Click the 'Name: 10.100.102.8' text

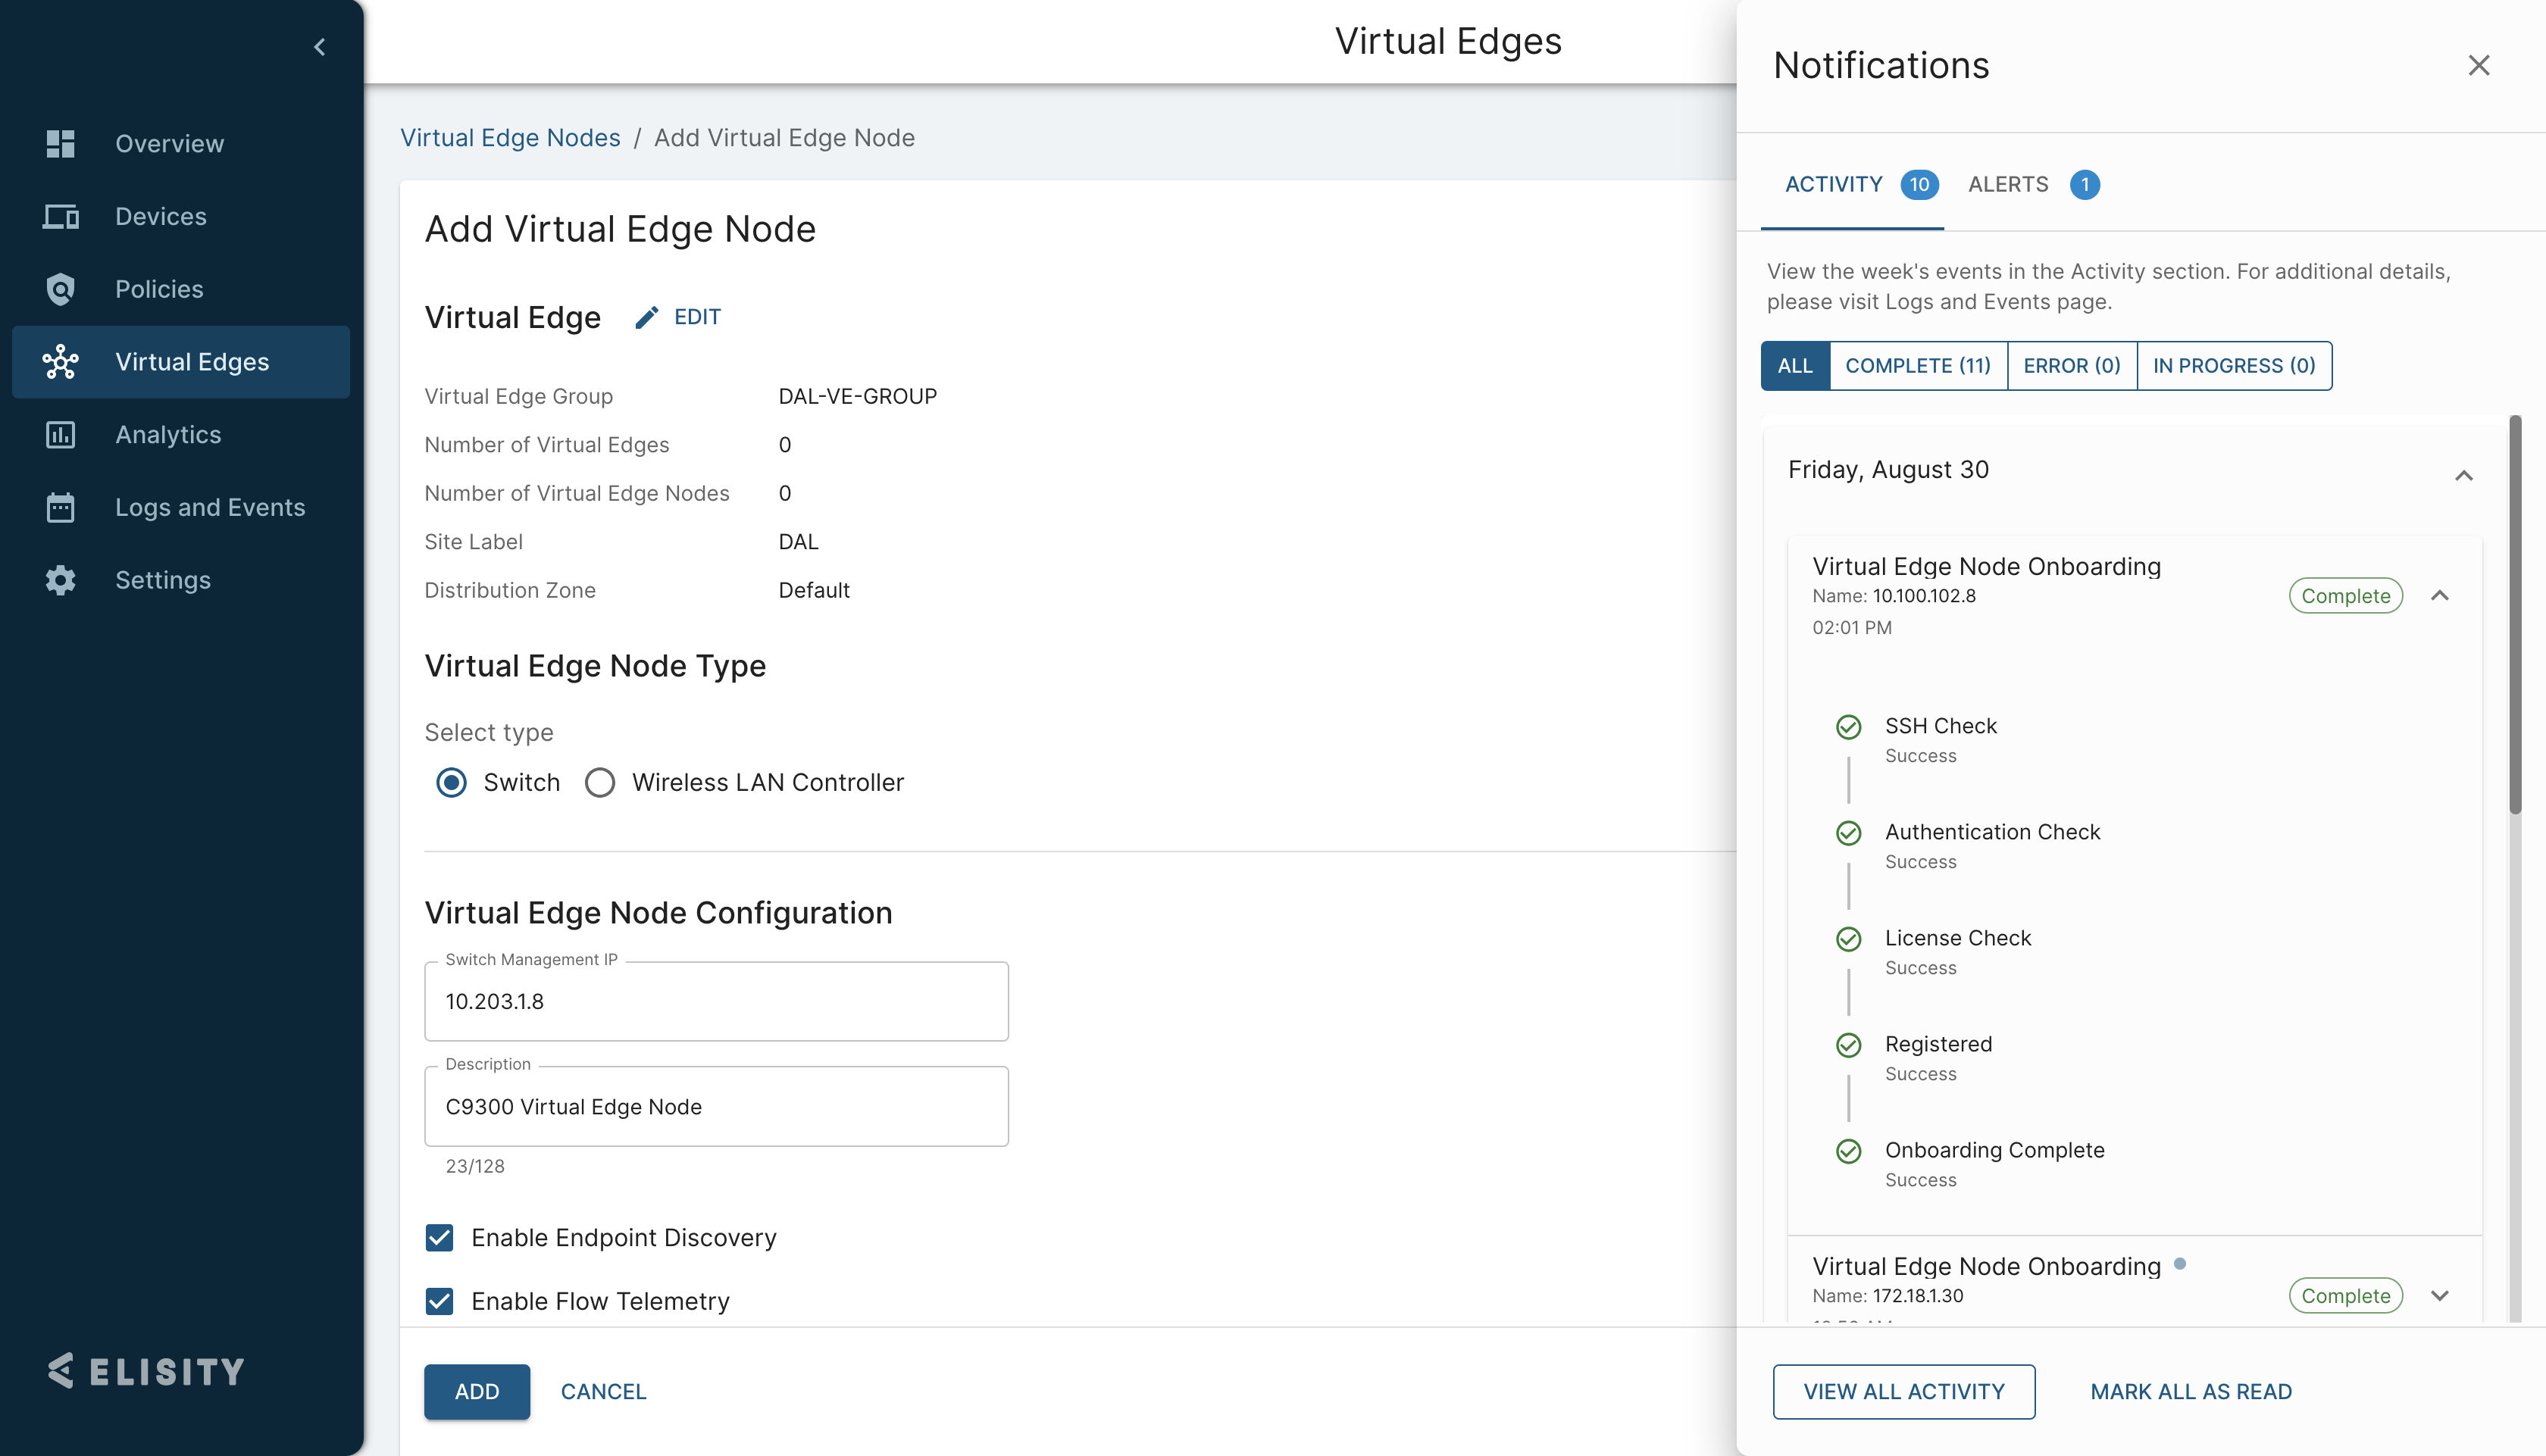click(1893, 596)
